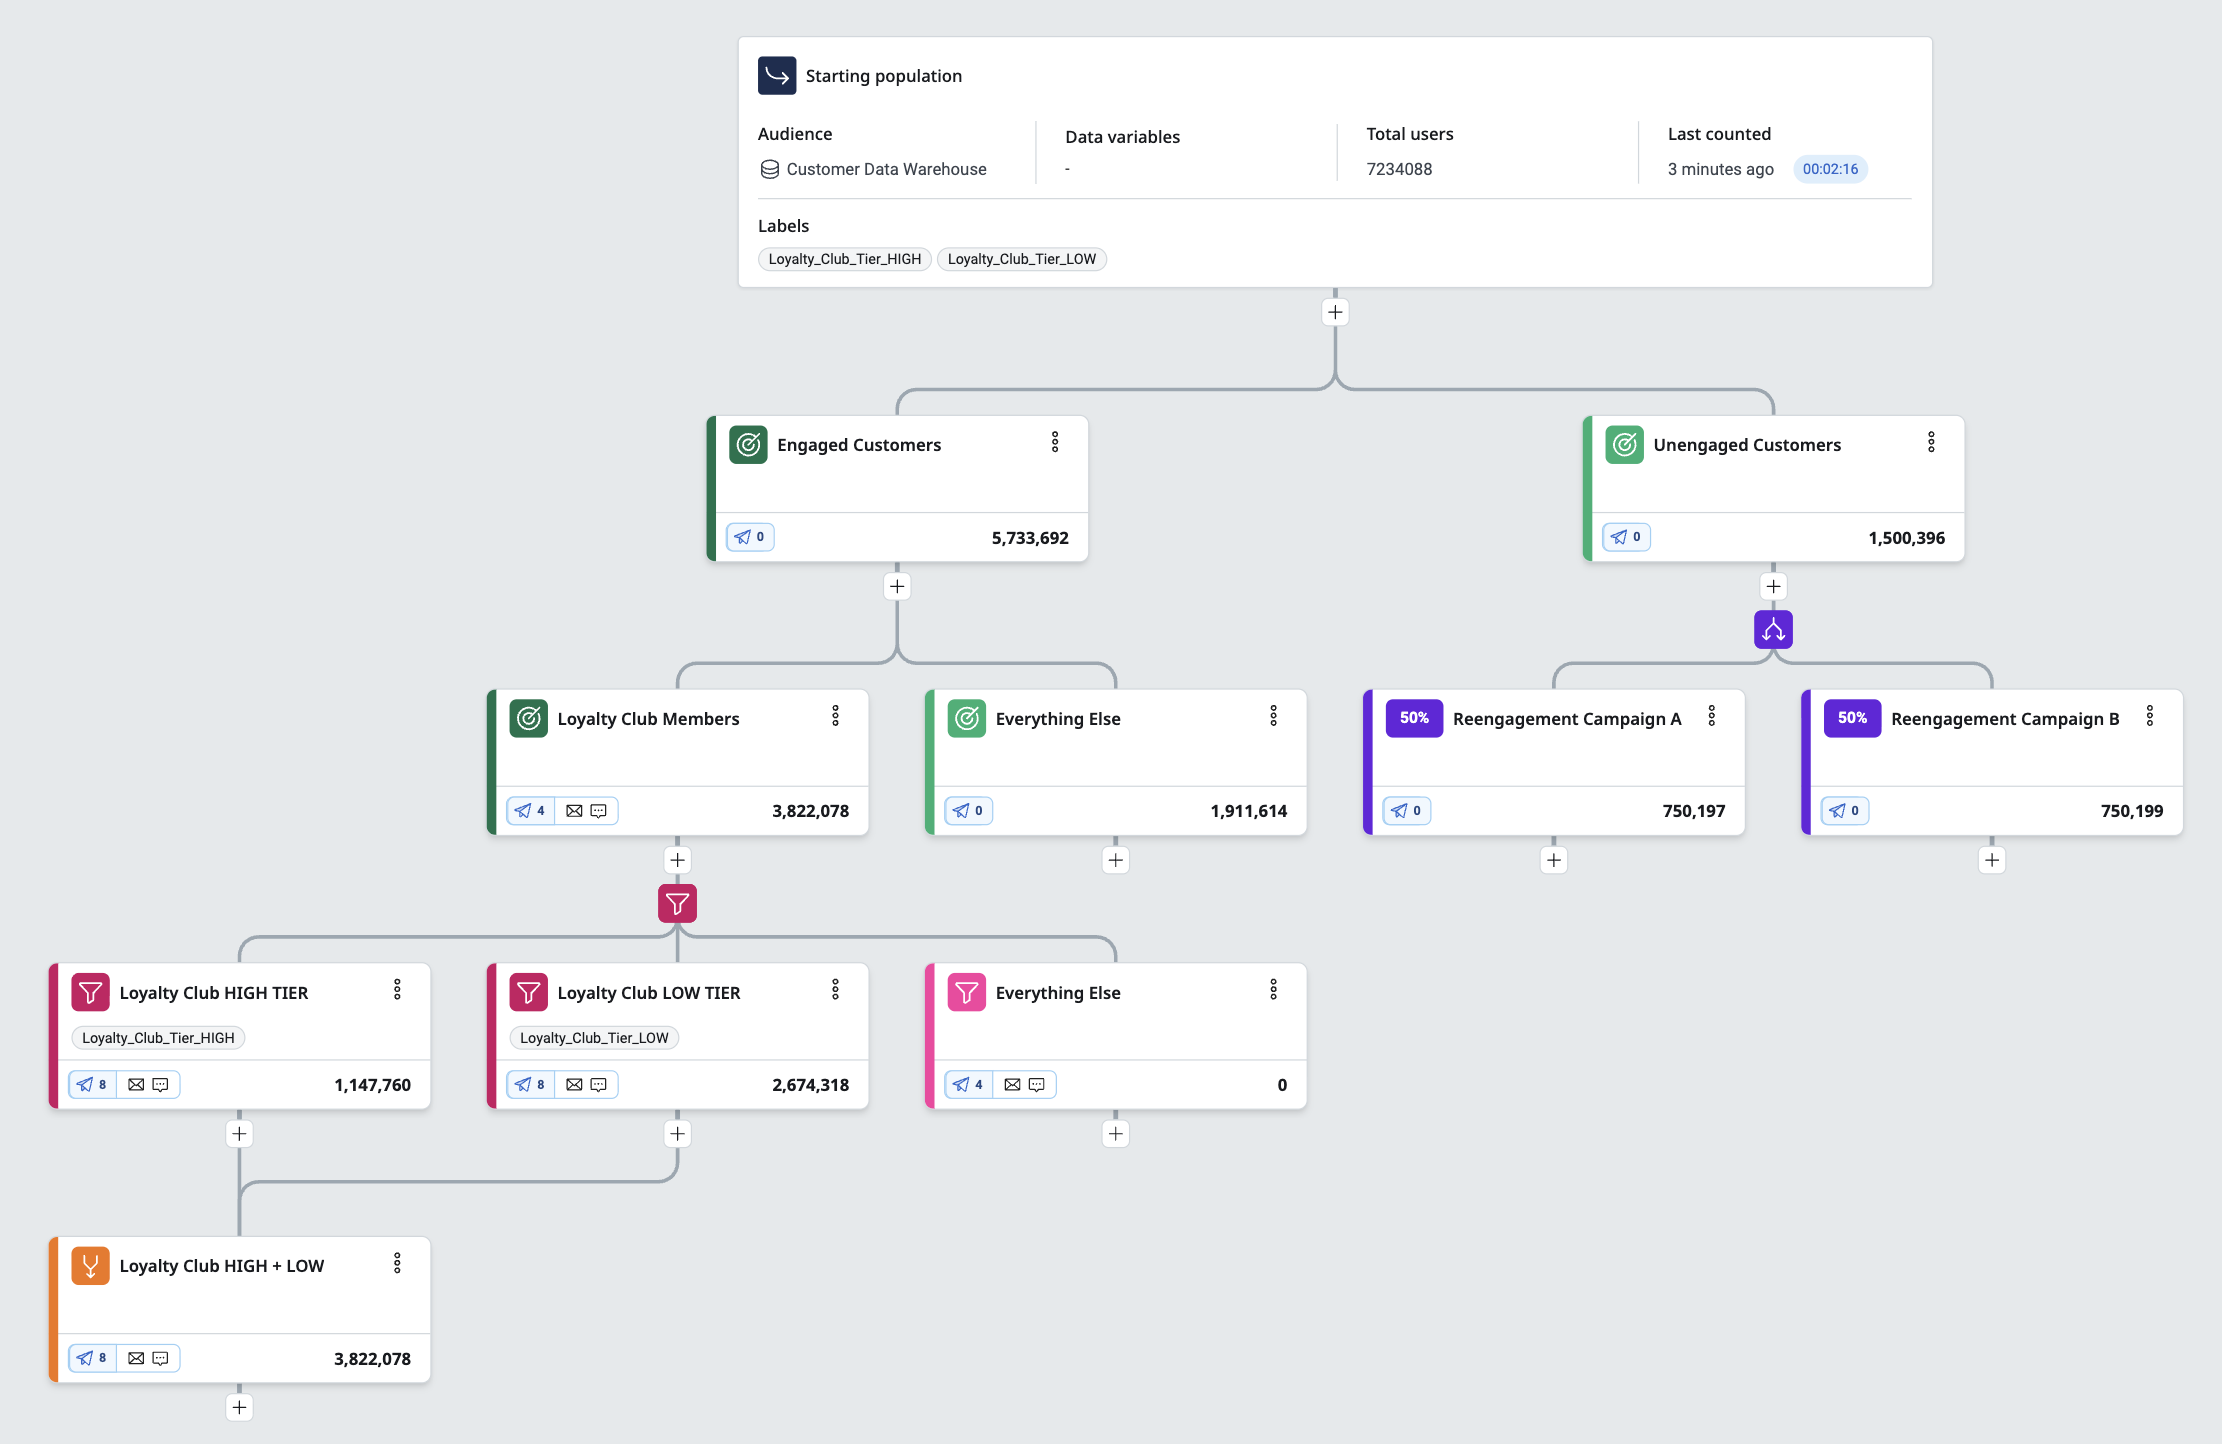The image size is (2222, 1444).
Task: Click the SMS message icon on Loyalty Club LOW TIER card
Action: (x=599, y=1085)
